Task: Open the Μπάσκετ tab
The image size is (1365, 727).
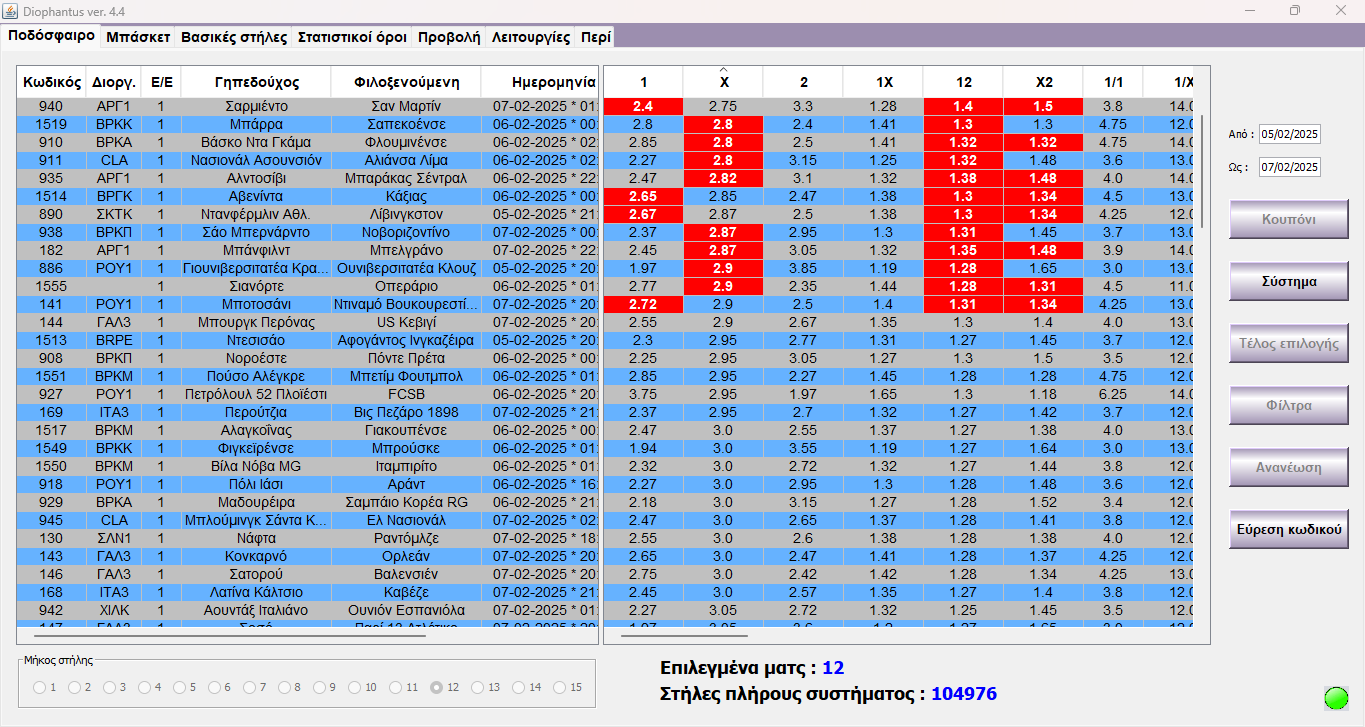Action: pos(137,37)
